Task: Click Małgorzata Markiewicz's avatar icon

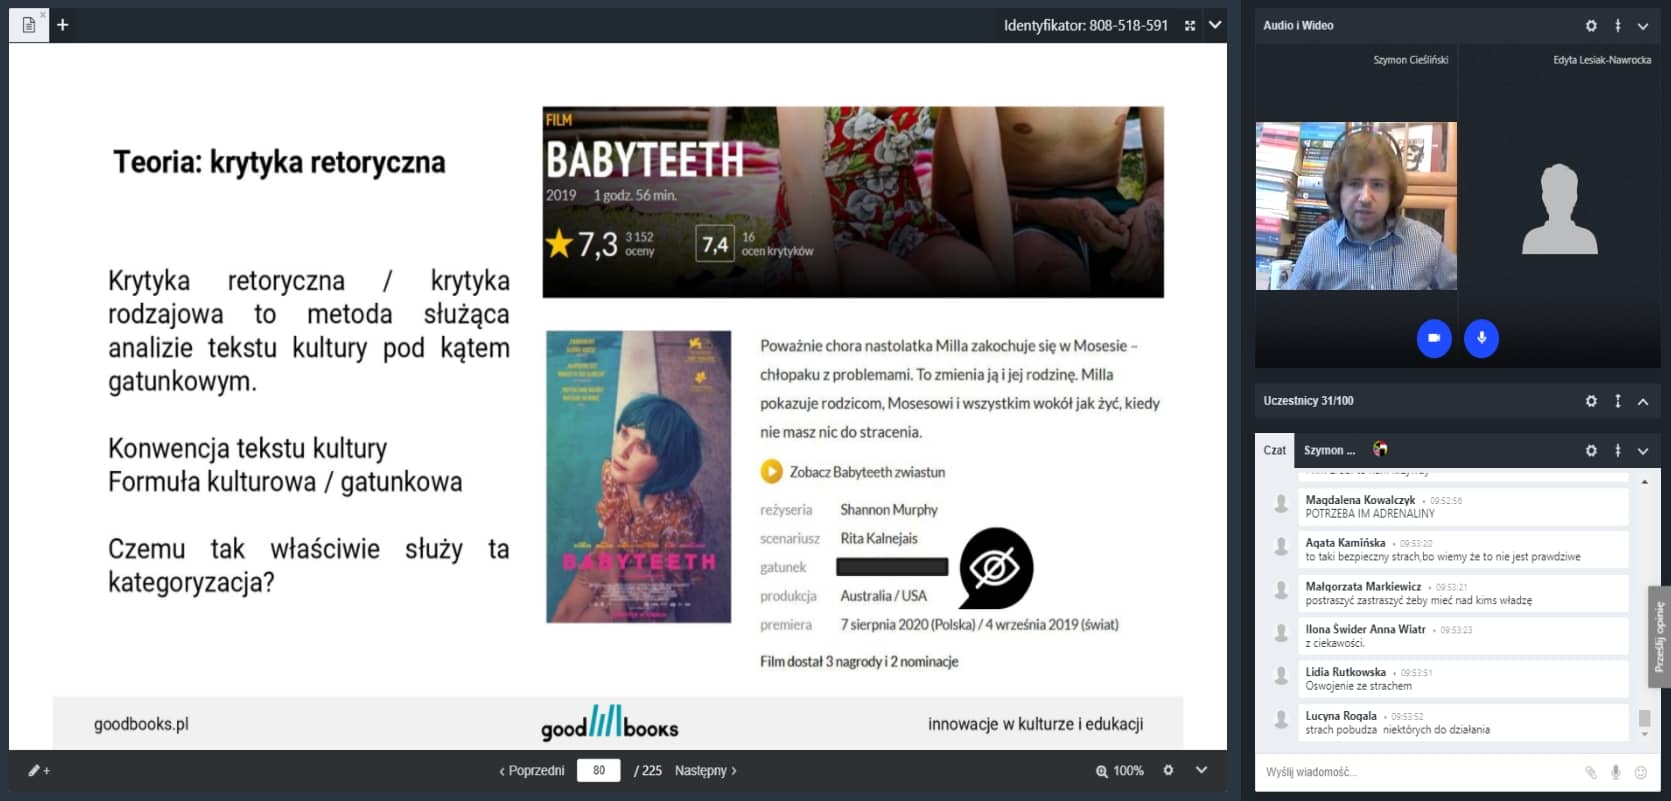Action: coord(1281,590)
